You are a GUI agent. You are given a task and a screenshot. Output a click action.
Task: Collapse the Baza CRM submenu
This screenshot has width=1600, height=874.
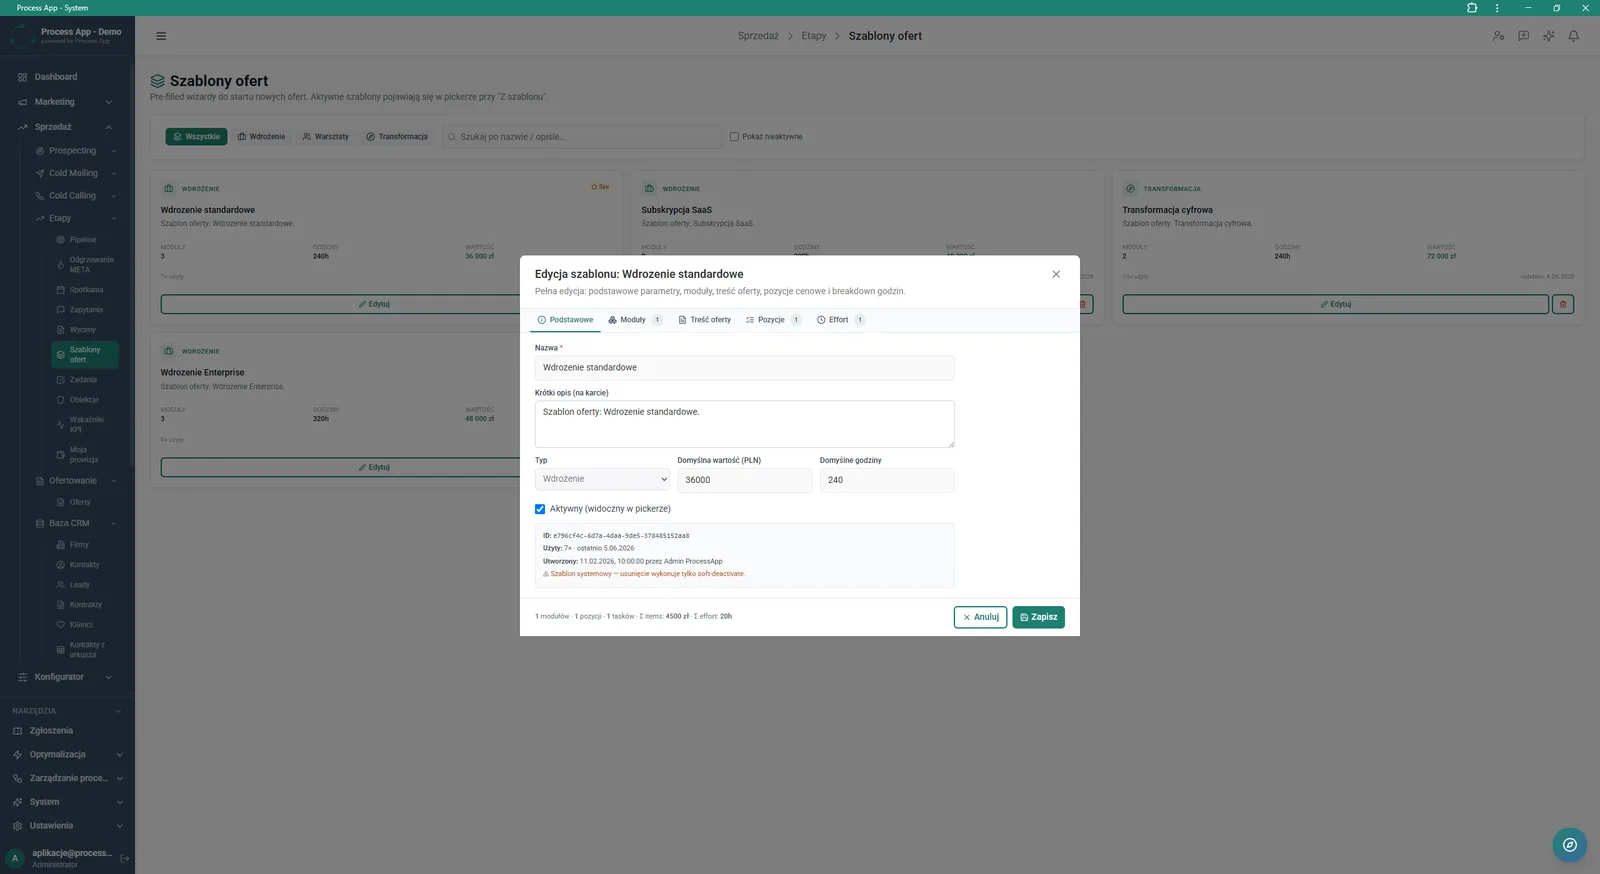click(x=76, y=523)
